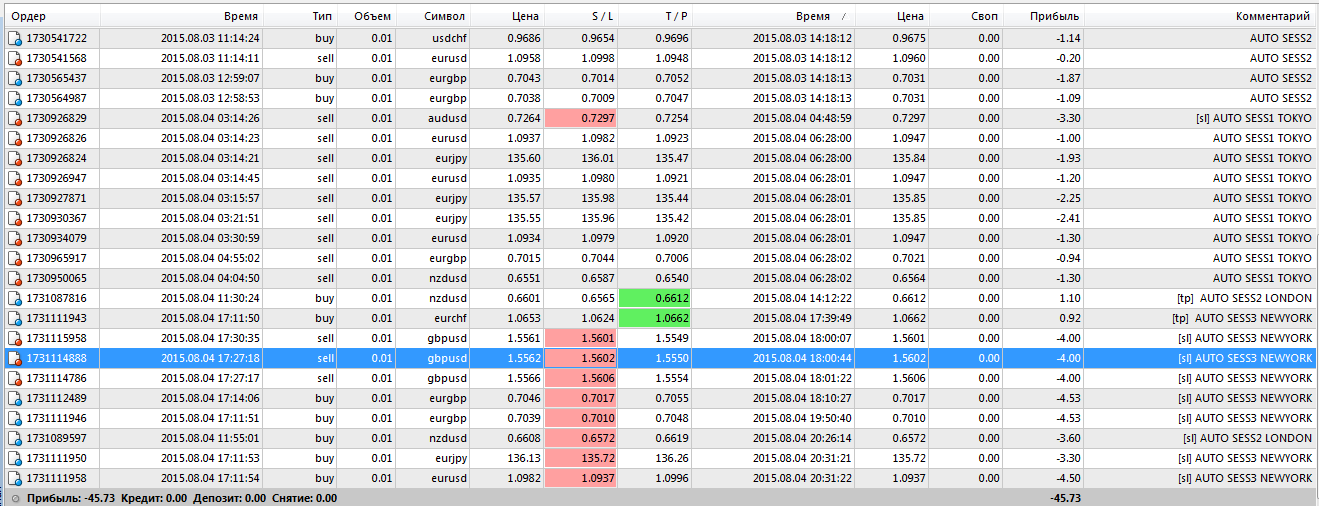Viewport: 1319px width, 506px height.
Task: Click the icon beside order 1730927871
Action: click(15, 198)
